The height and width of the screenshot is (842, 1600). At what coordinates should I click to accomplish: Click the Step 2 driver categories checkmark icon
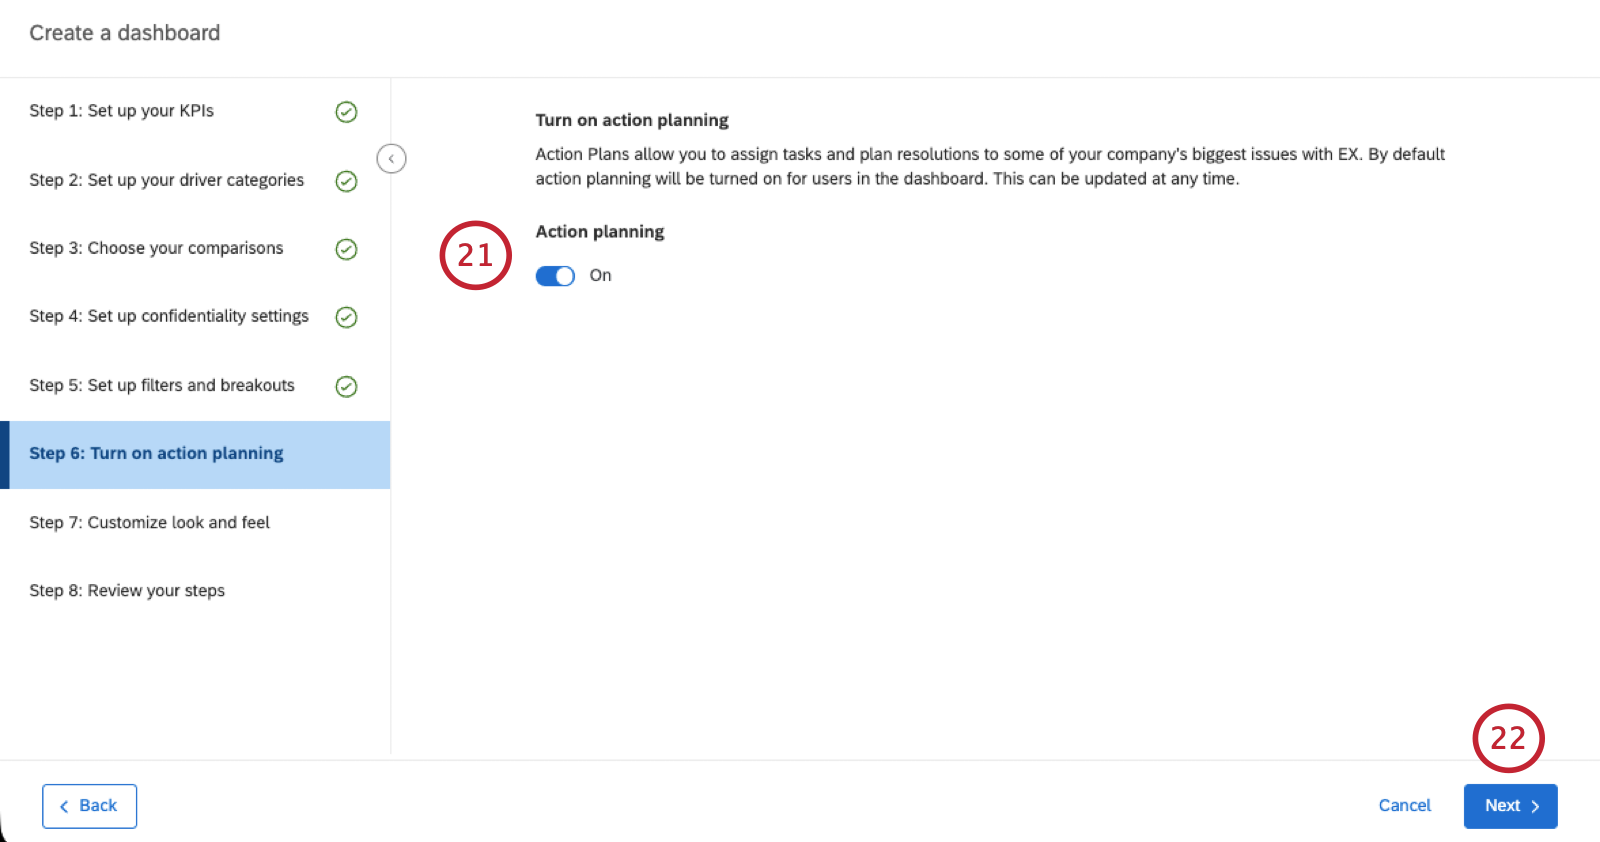pos(346,181)
